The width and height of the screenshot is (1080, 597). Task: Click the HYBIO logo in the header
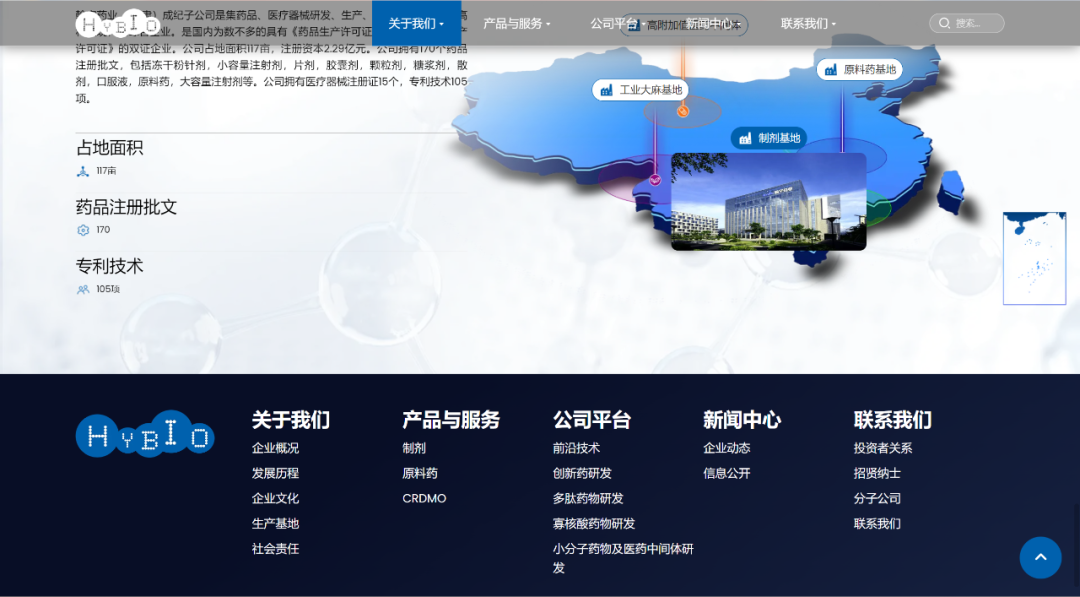click(x=117, y=23)
